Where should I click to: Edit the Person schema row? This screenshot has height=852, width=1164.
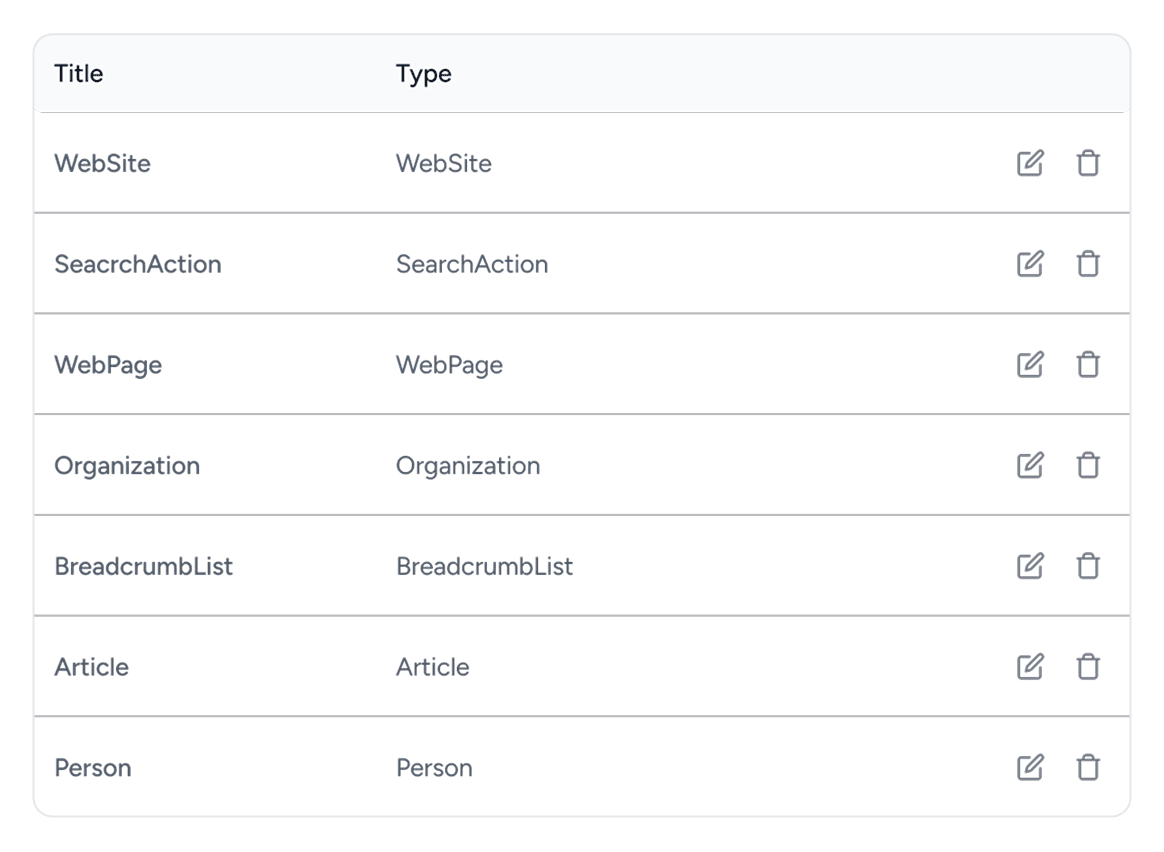pos(1030,767)
